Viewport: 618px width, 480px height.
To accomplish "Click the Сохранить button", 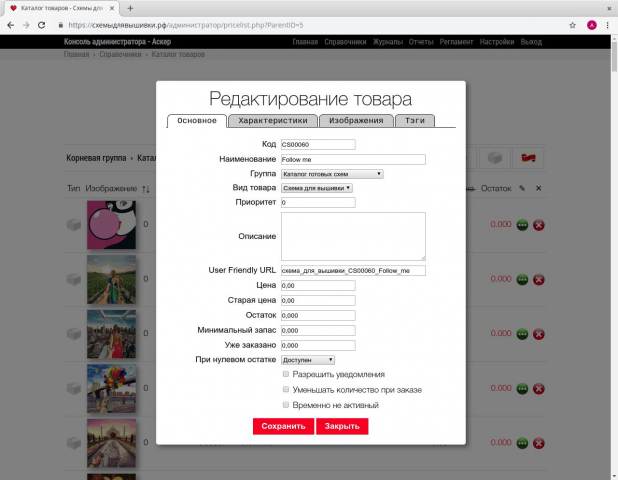I will point(283,426).
